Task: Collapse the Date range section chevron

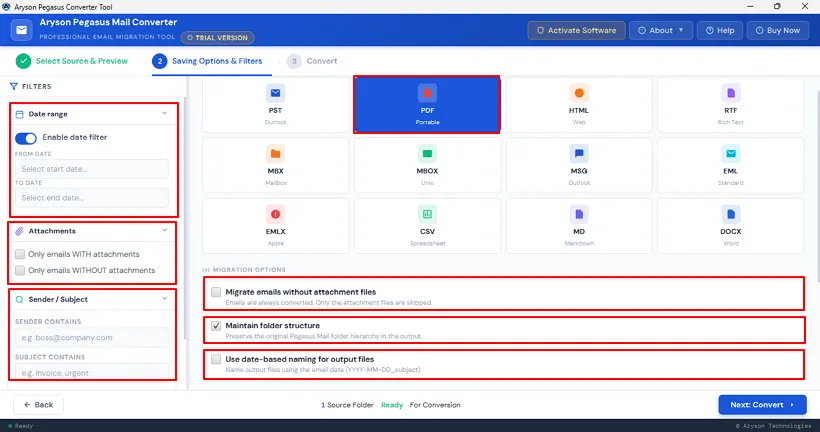Action: coord(164,113)
